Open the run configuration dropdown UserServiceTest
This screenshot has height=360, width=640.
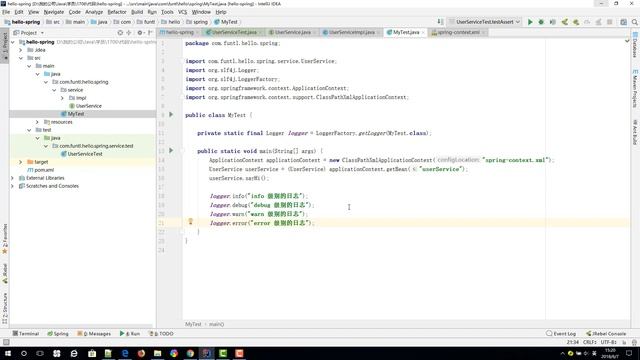coord(485,22)
